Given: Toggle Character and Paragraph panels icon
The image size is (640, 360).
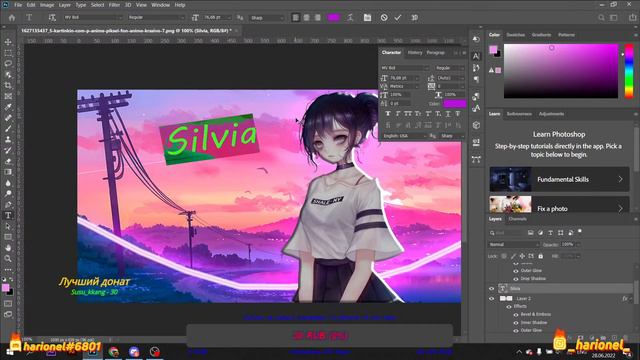Looking at the screenshot, I should pyautogui.click(x=367, y=18).
